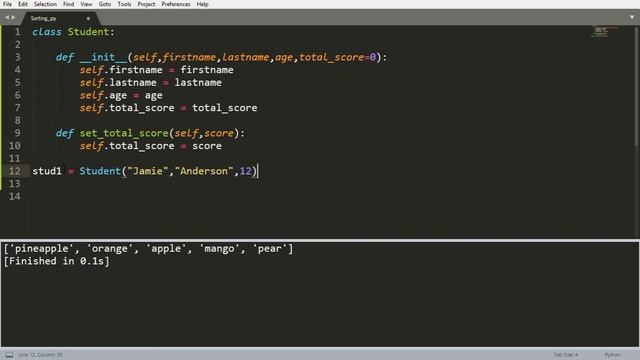
Task: Click the __init__ method name
Action: [x=103, y=57]
